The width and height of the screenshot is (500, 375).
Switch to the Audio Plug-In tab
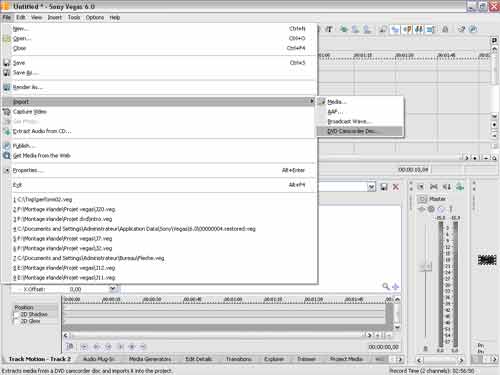pyautogui.click(x=98, y=359)
